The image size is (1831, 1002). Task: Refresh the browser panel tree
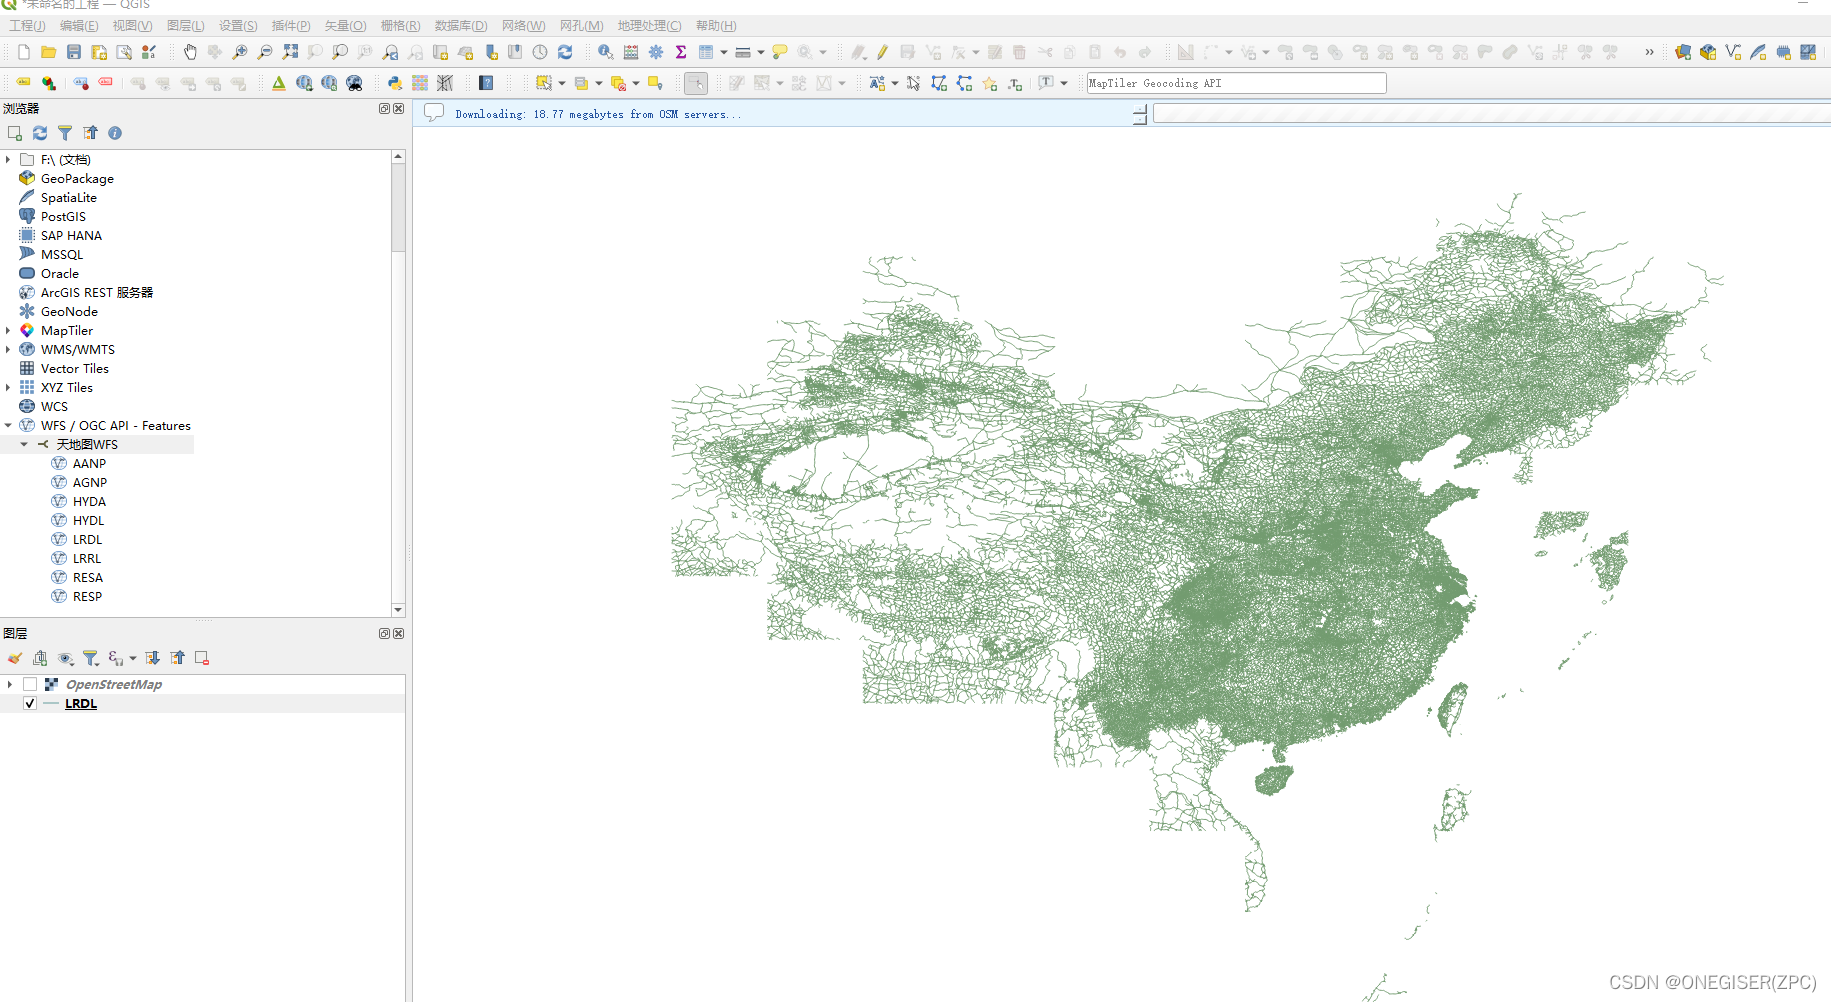(40, 133)
